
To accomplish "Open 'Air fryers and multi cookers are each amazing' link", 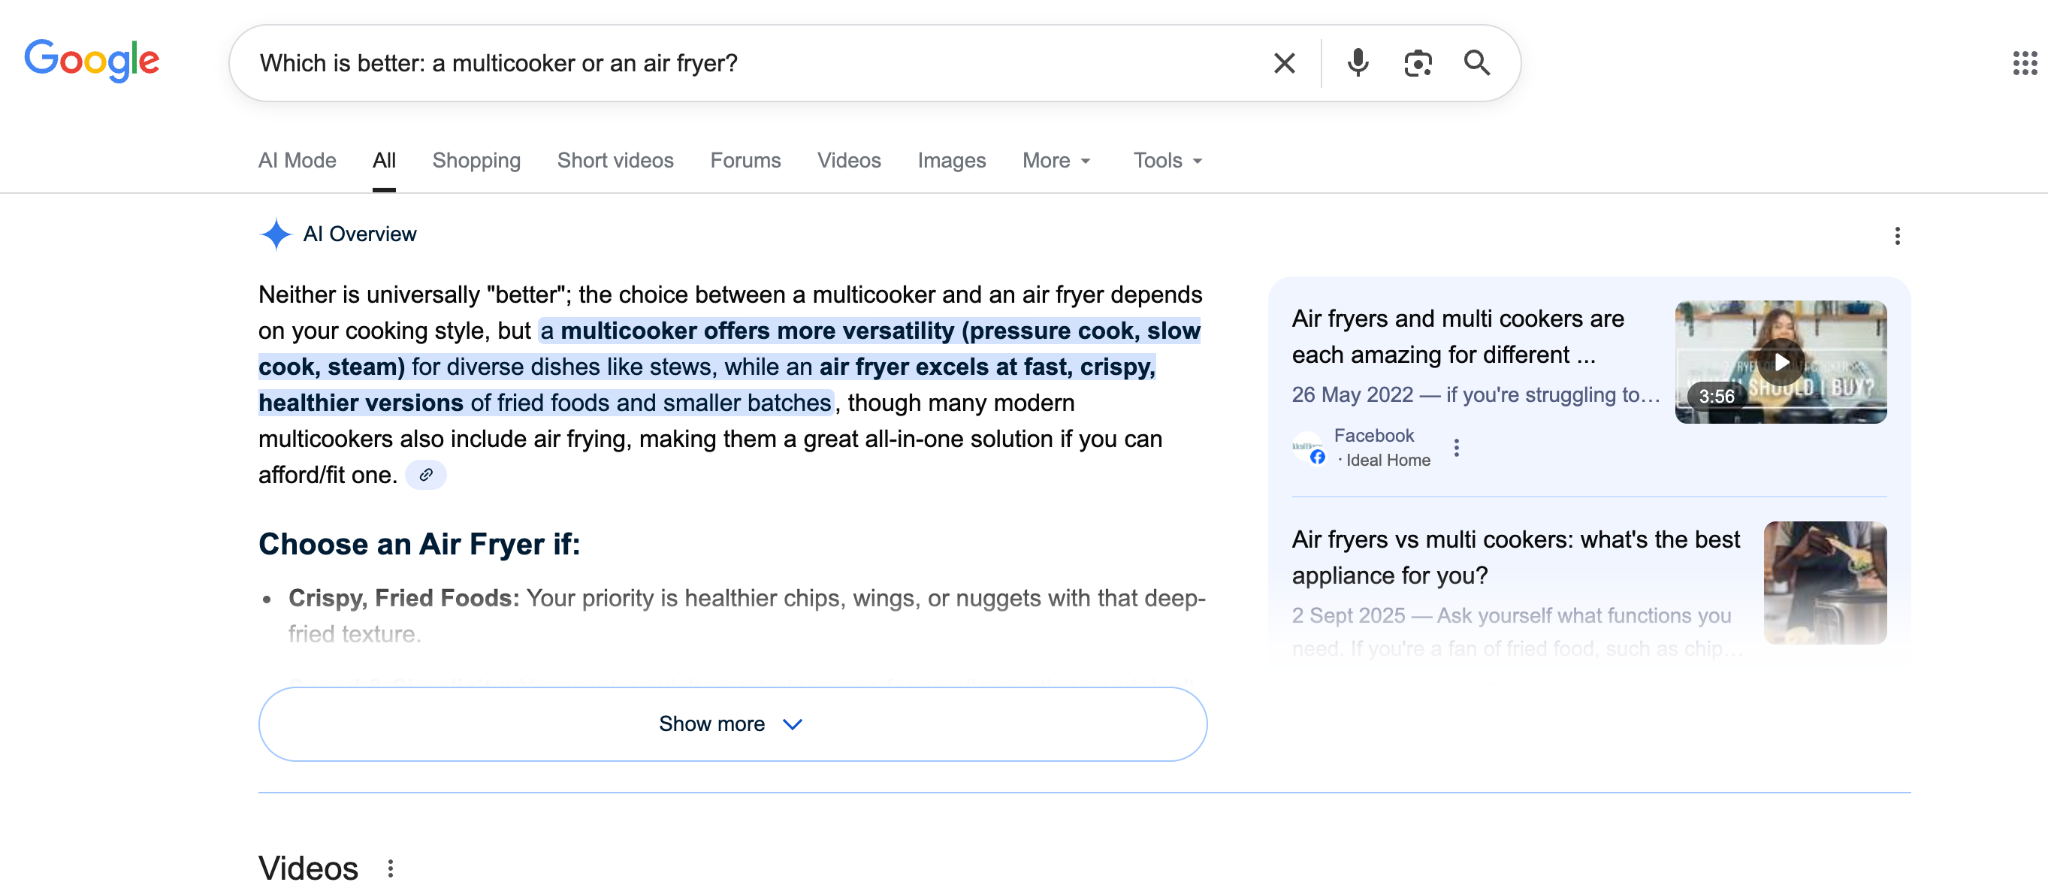I will [x=1458, y=337].
